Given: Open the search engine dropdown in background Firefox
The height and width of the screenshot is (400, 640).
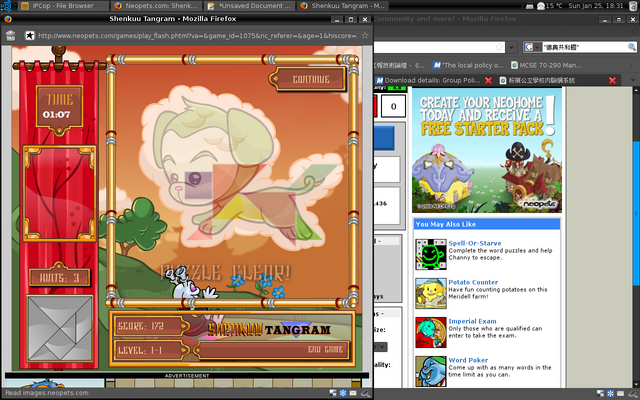Looking at the screenshot, I should (538, 47).
